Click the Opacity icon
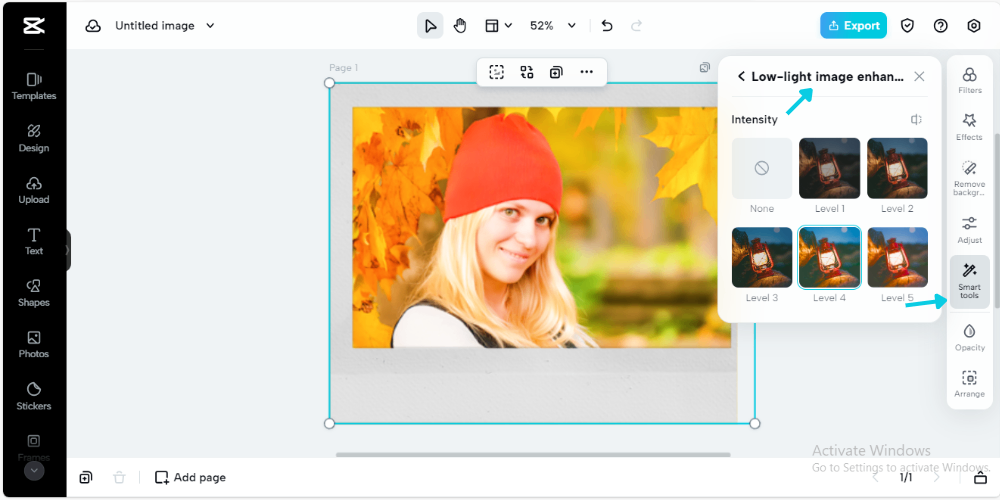Image resolution: width=1000 pixels, height=500 pixels. pyautogui.click(x=969, y=337)
